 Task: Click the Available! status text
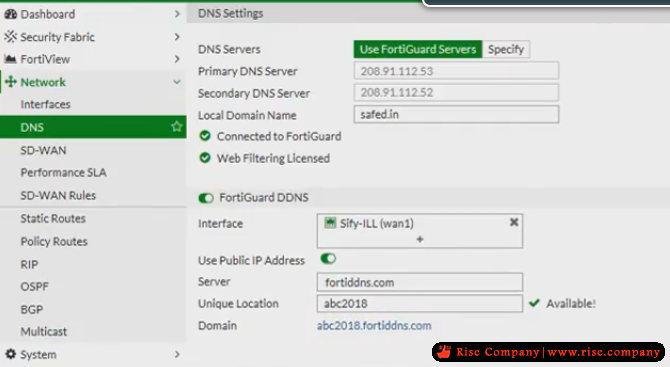(x=571, y=303)
